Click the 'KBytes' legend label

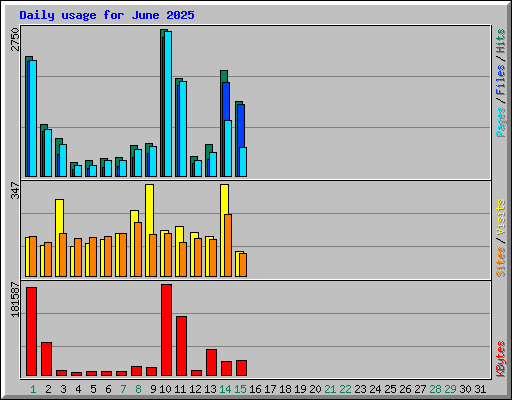(x=500, y=359)
